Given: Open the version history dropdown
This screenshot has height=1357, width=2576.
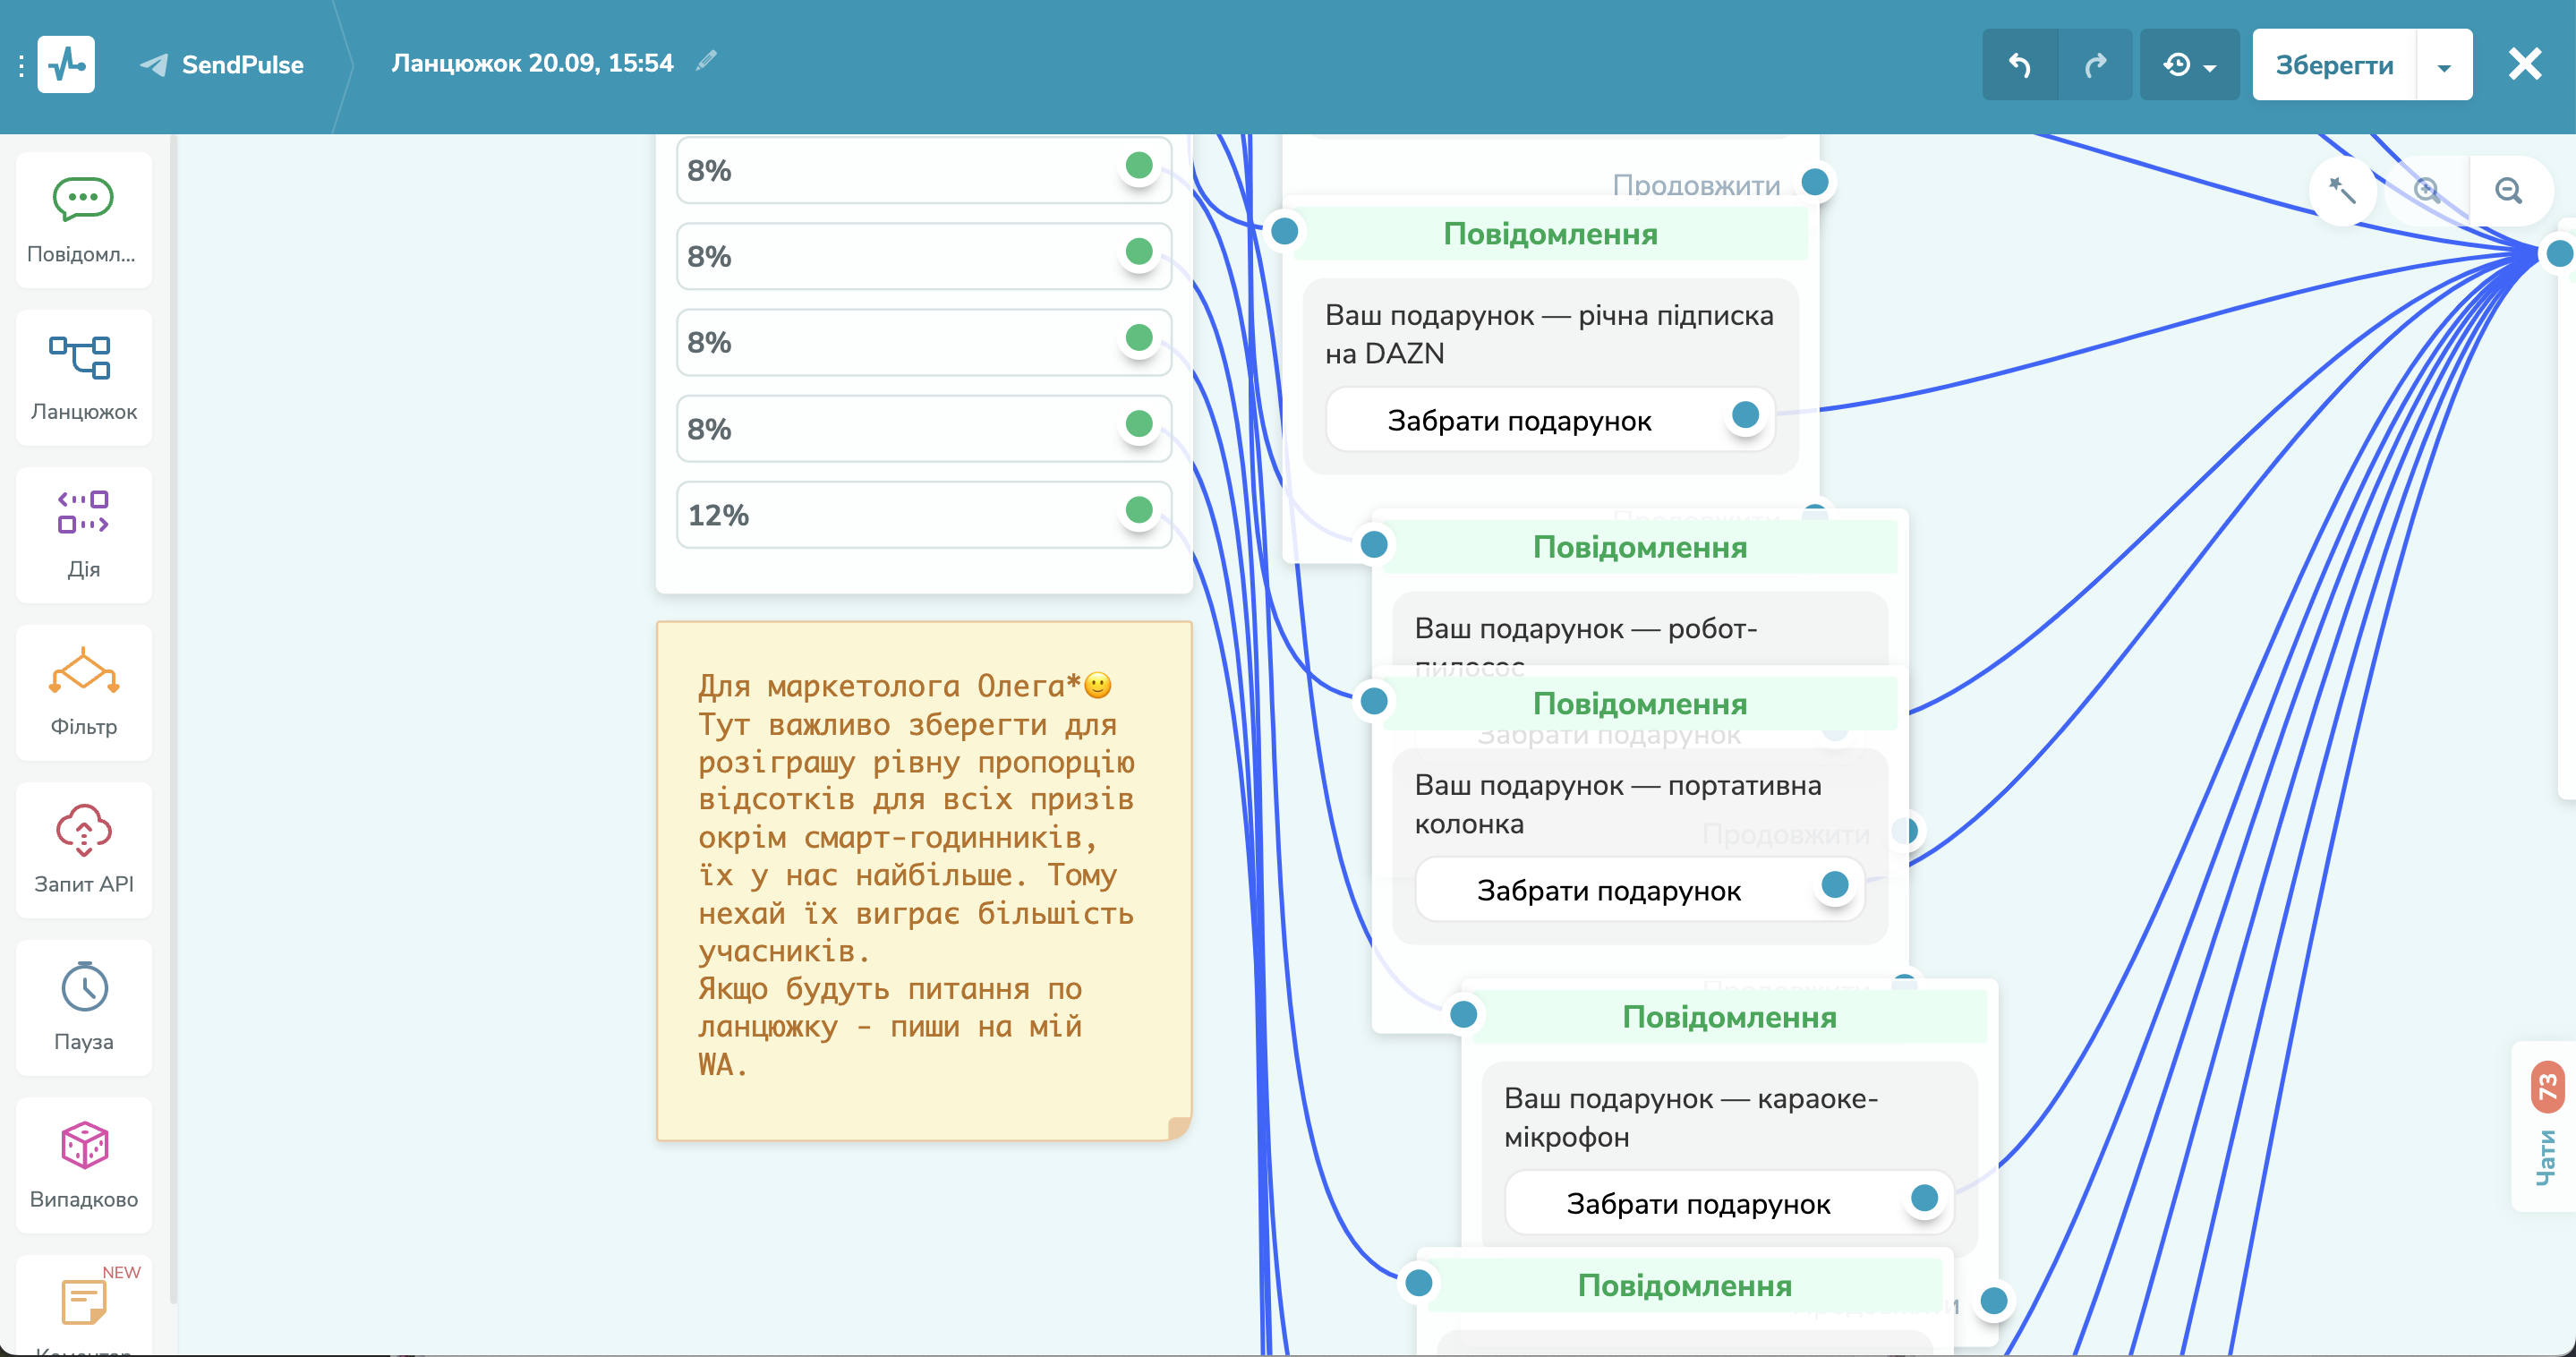Looking at the screenshot, I should point(2188,64).
